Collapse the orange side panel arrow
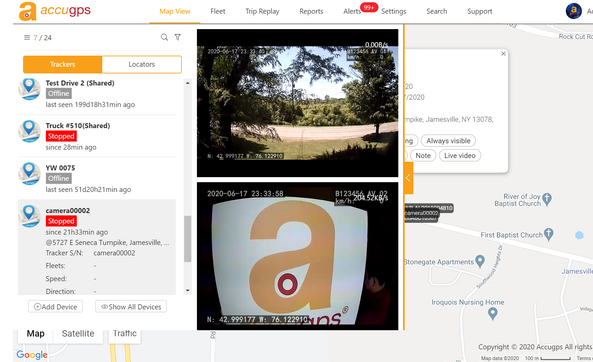The width and height of the screenshot is (593, 362). (x=408, y=178)
